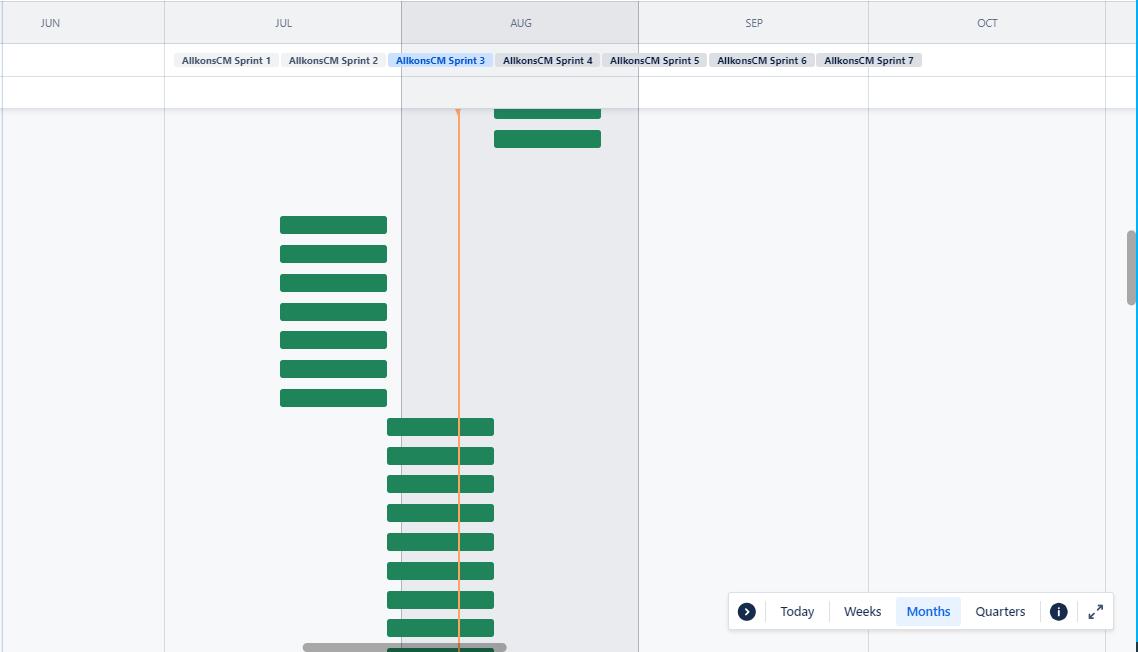Image resolution: width=1138 pixels, height=652 pixels.
Task: Switch the timeline view to Quarters
Action: (x=1000, y=611)
